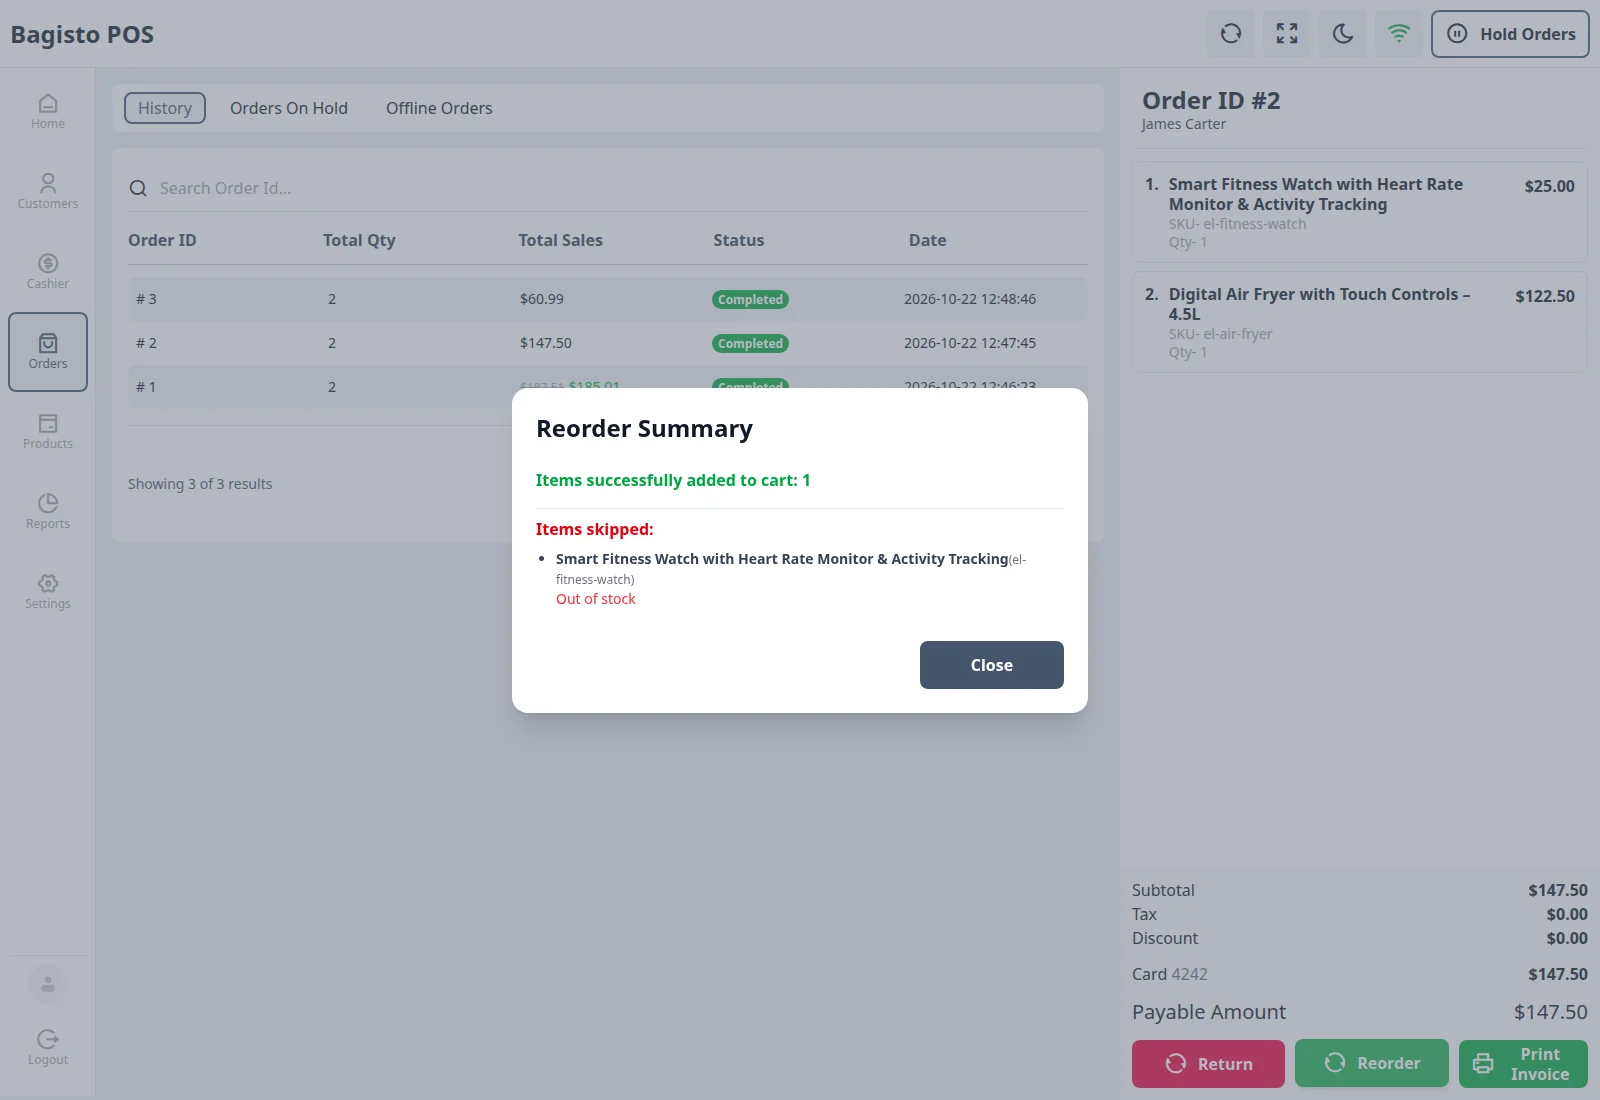The width and height of the screenshot is (1600, 1100).
Task: Click the sync refresh icon in header
Action: tap(1231, 34)
